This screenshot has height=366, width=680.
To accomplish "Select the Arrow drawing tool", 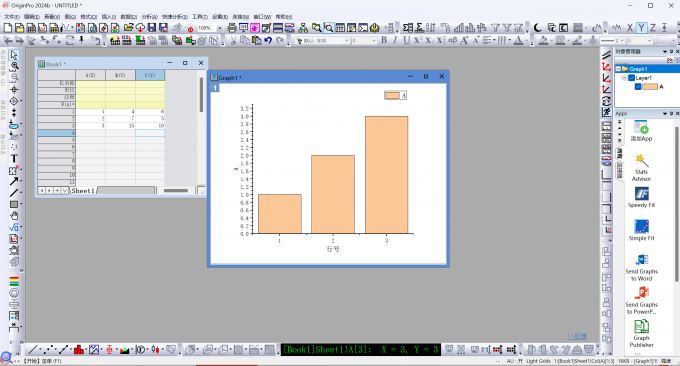I will (14, 181).
